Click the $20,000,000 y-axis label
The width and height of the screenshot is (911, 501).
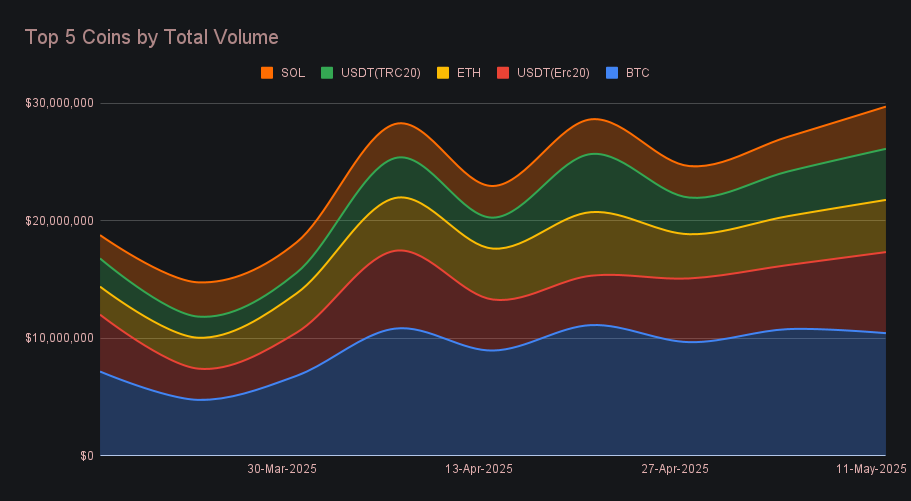pyautogui.click(x=59, y=220)
